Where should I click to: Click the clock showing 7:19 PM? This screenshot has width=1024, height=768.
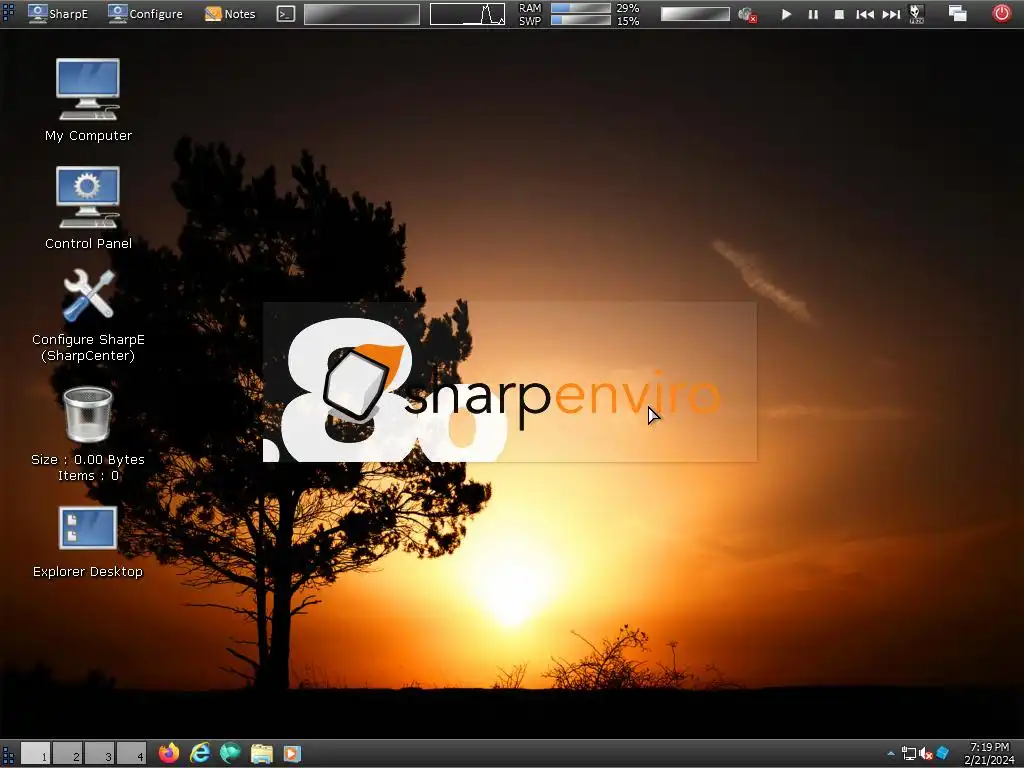click(989, 754)
